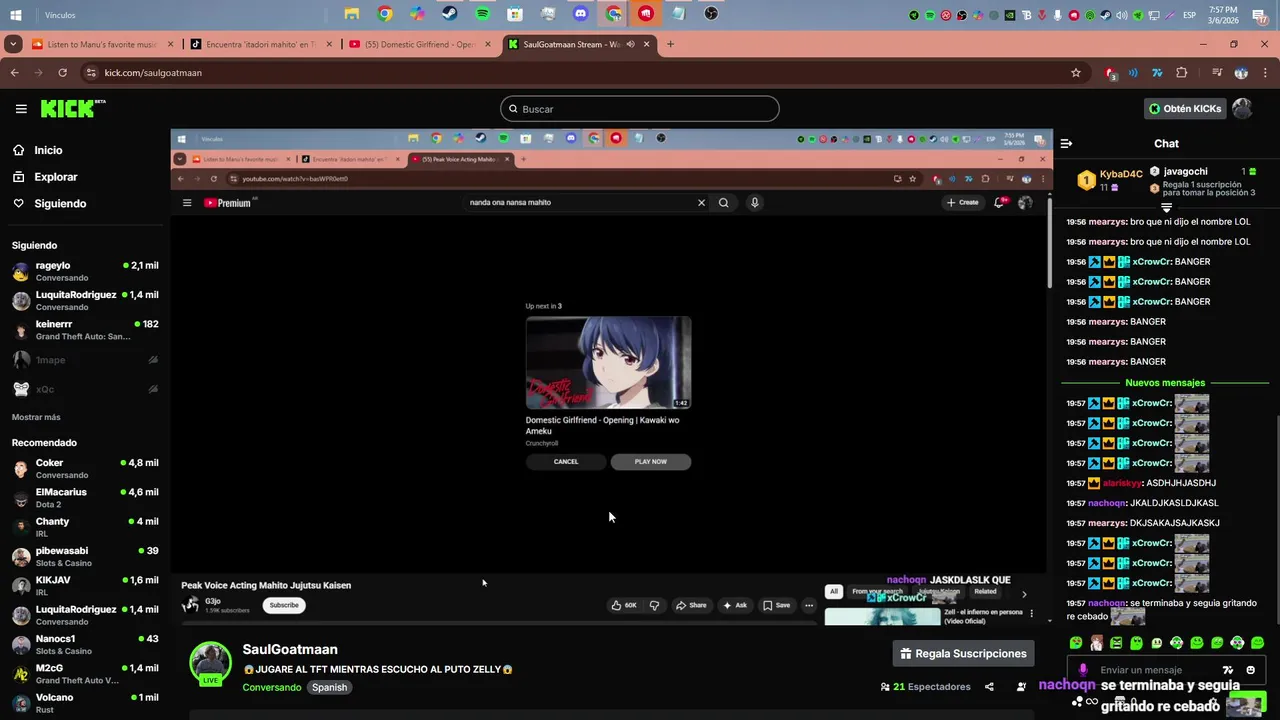The image size is (1280, 720).
Task: Open the Chrome three-dot menu
Action: pos(1264,73)
